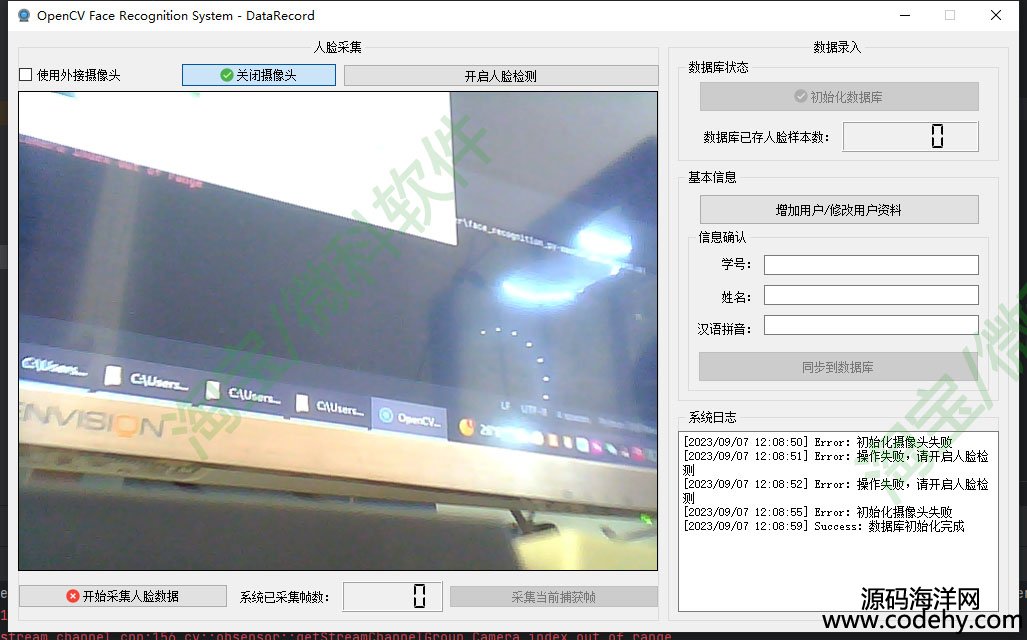1027x640 pixels.
Task: Focus the 学号 input field
Action: click(870, 265)
